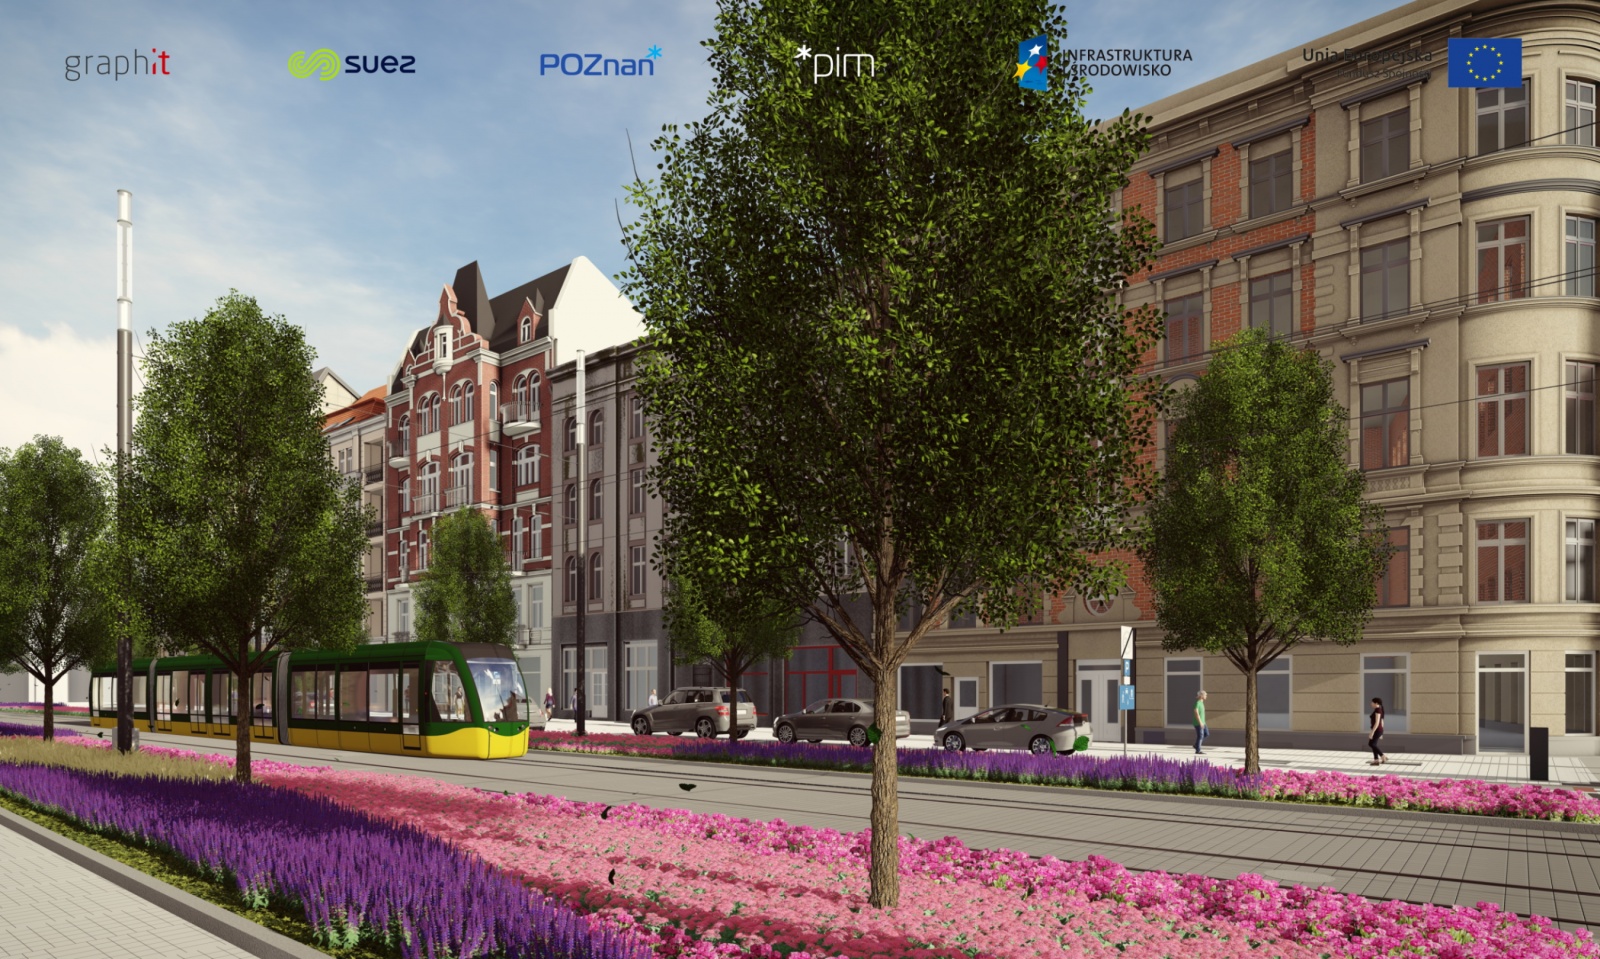Select the pedestrian in the green shirt

pos(1199,720)
